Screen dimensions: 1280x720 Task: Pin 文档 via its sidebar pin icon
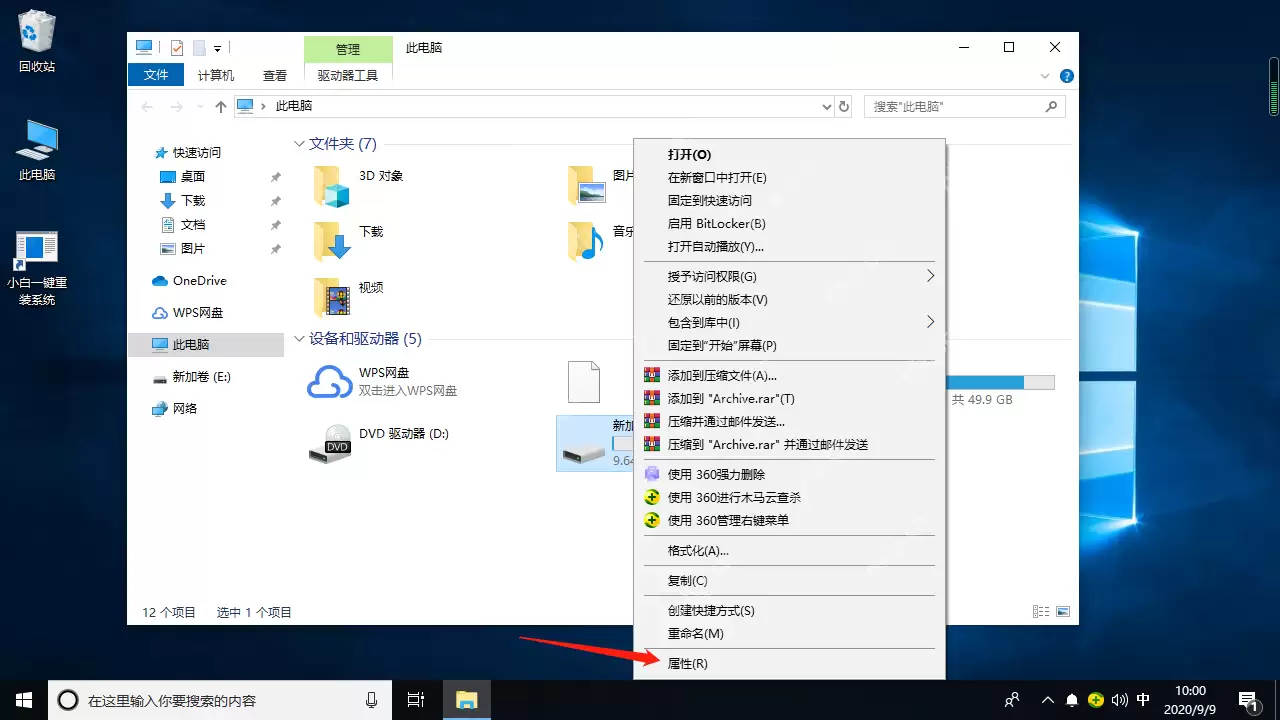tap(275, 224)
